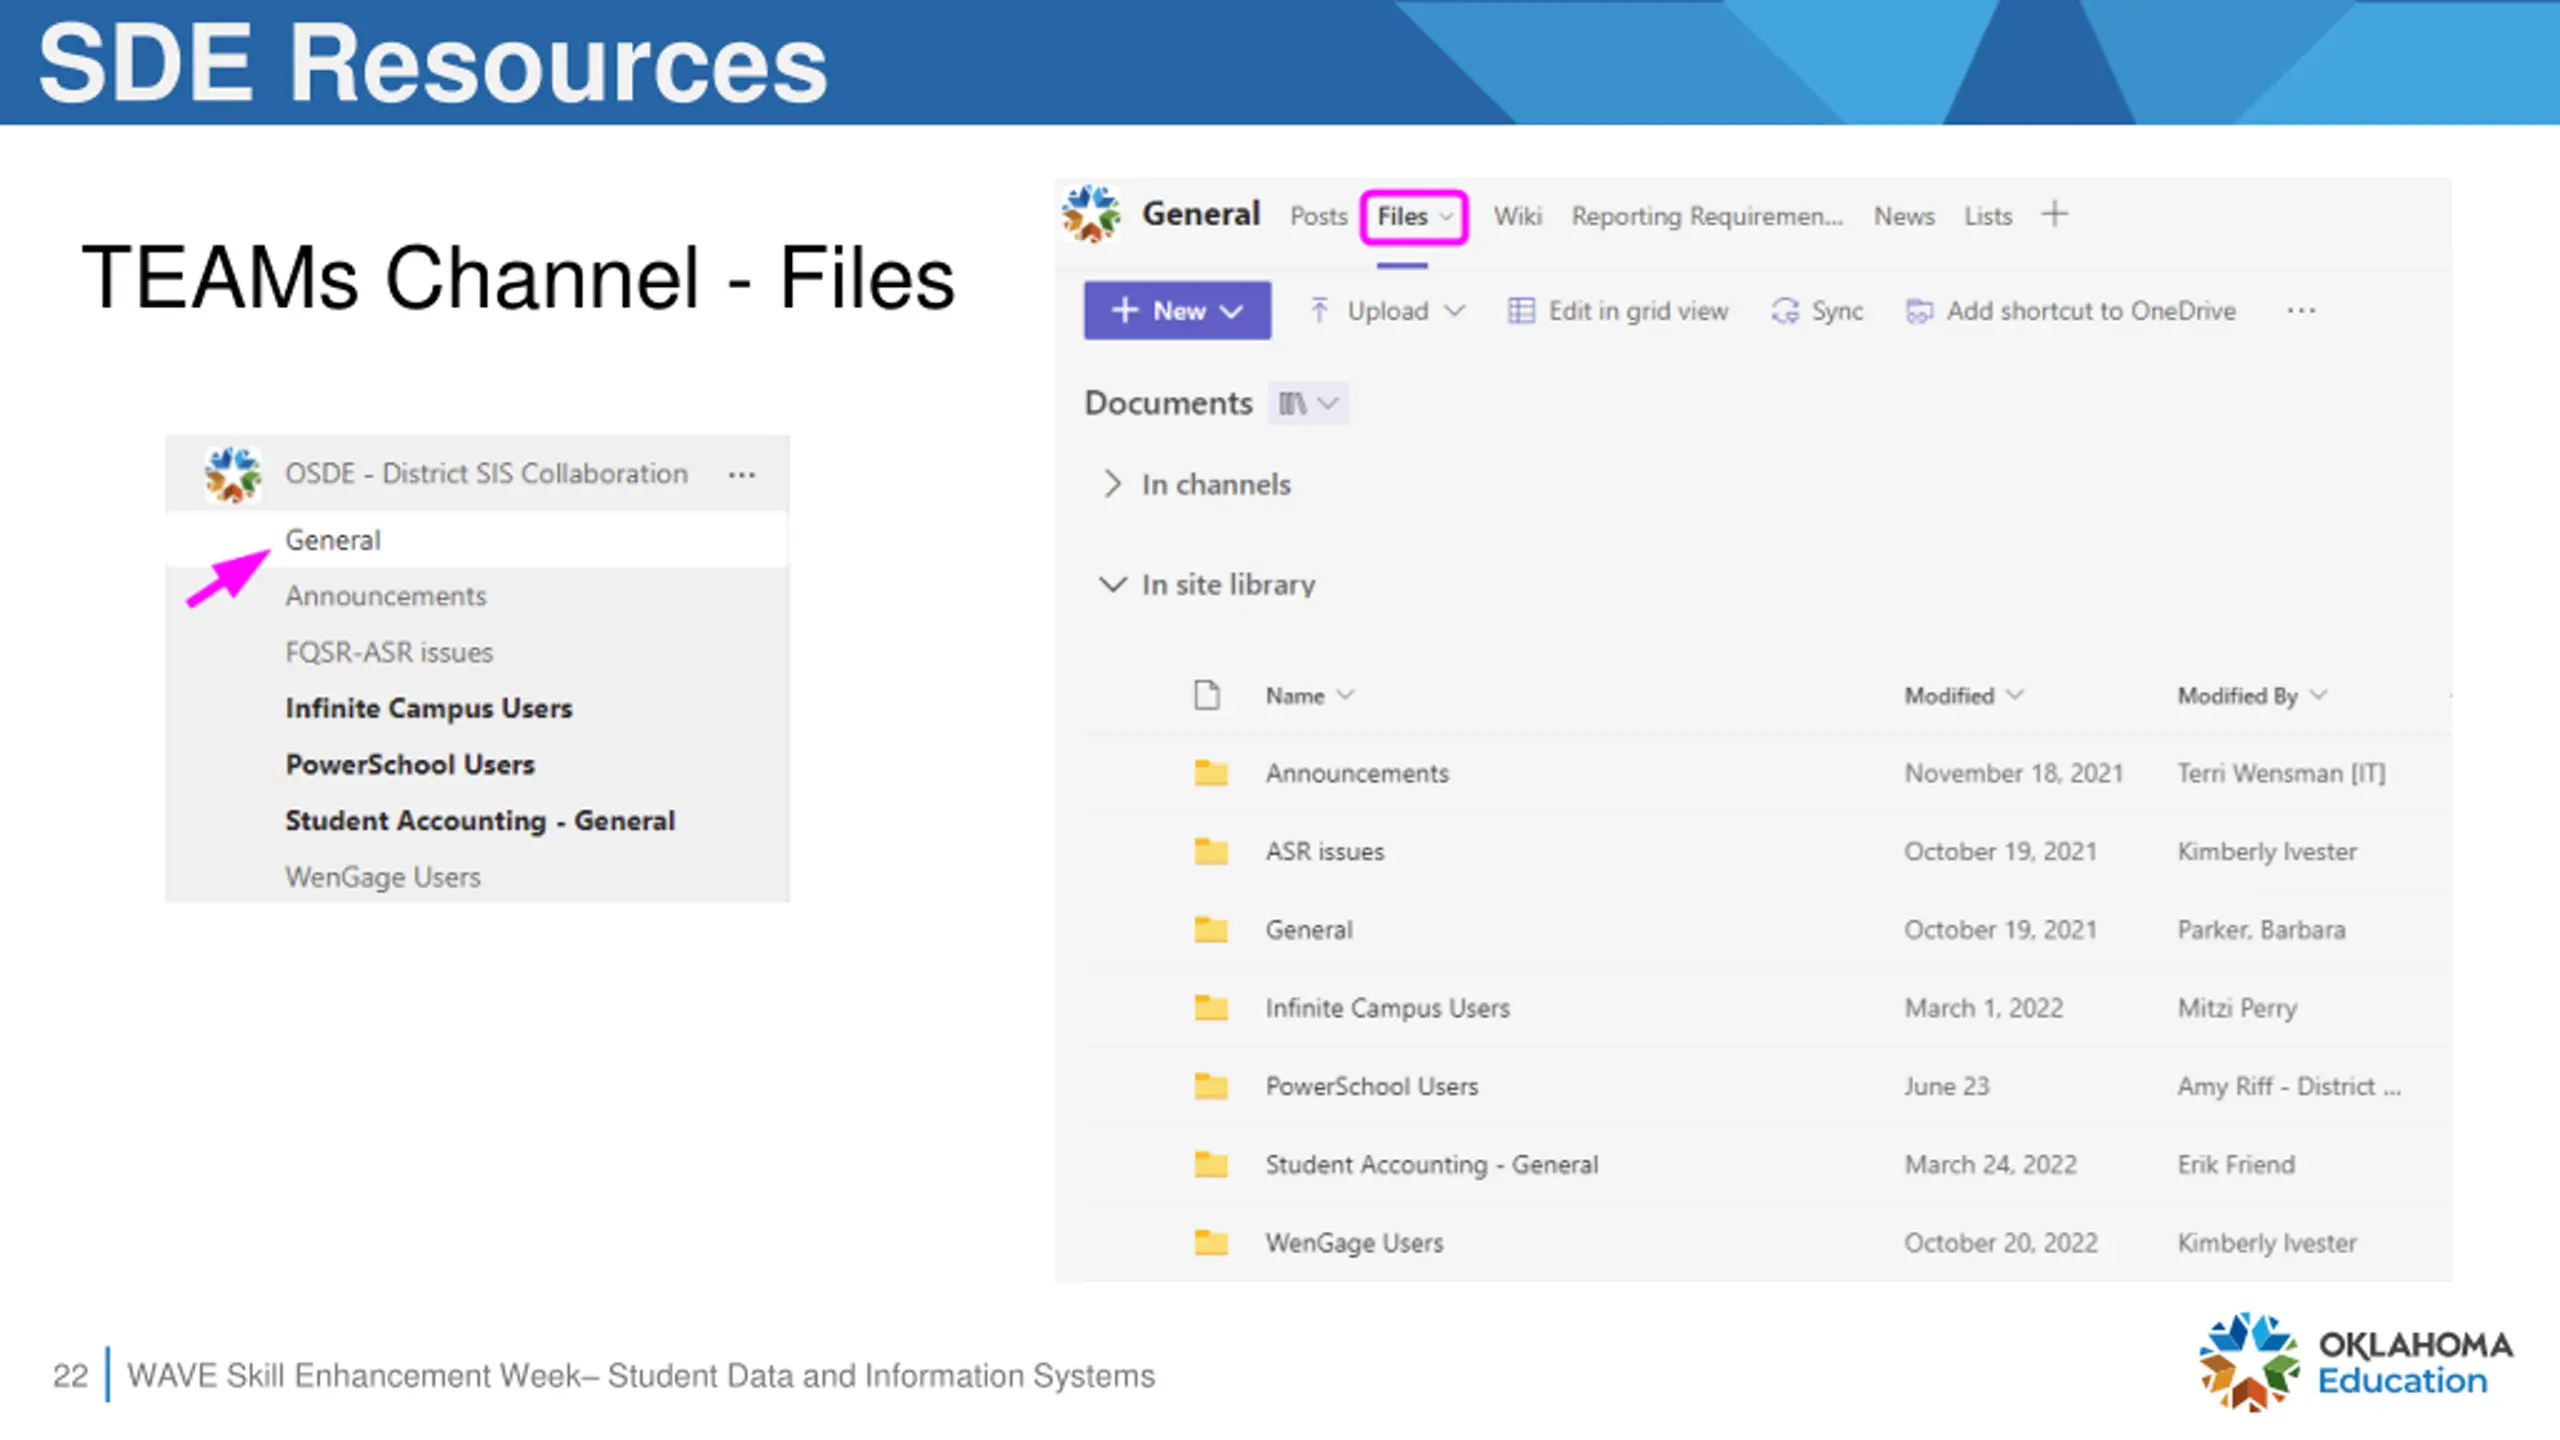Open Student Accounting - General folder icon
Screen dimensions: 2560x1440
1211,1164
